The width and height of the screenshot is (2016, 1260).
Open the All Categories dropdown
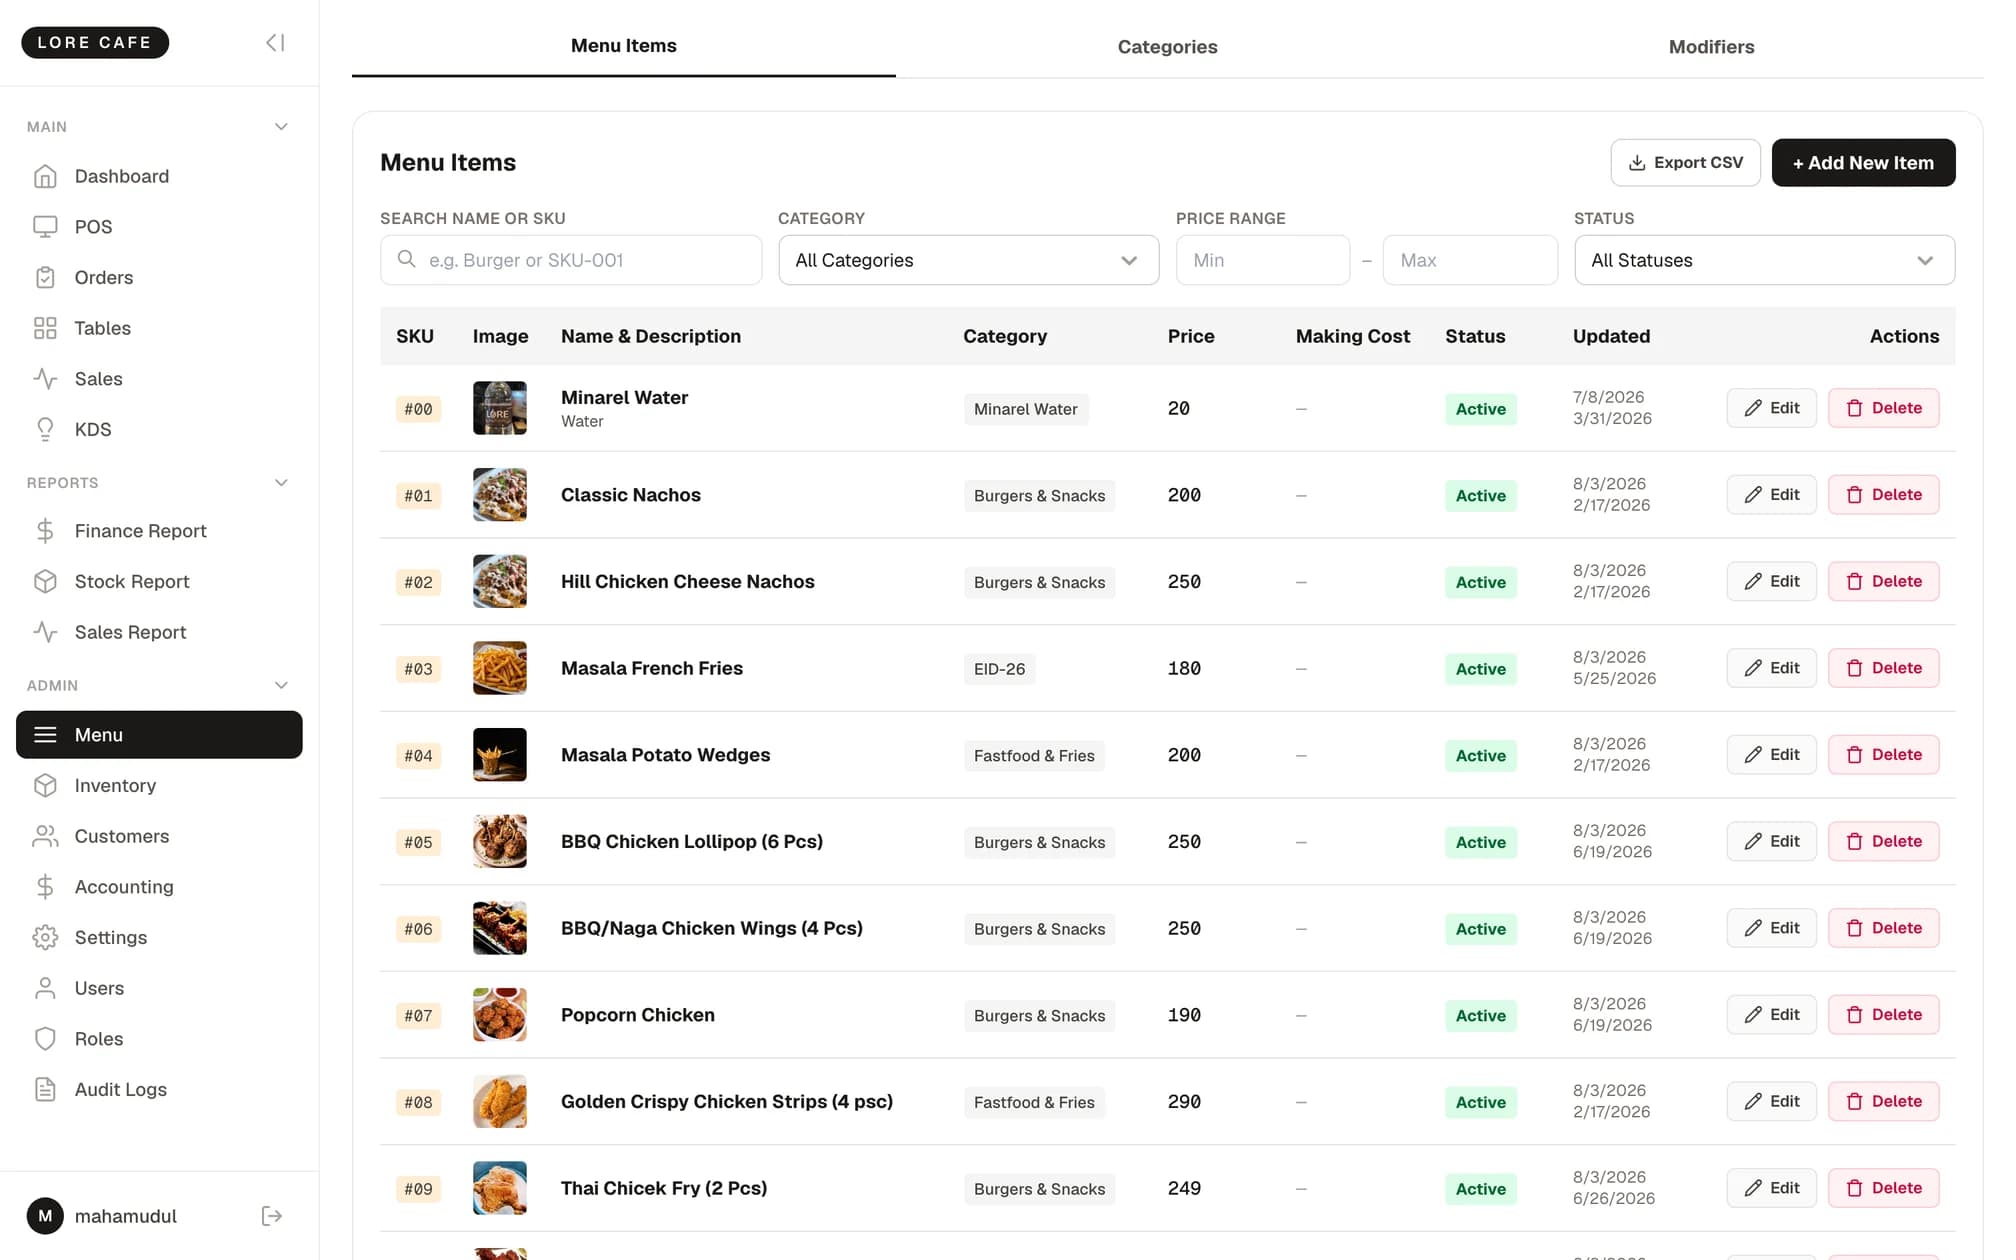(x=968, y=260)
